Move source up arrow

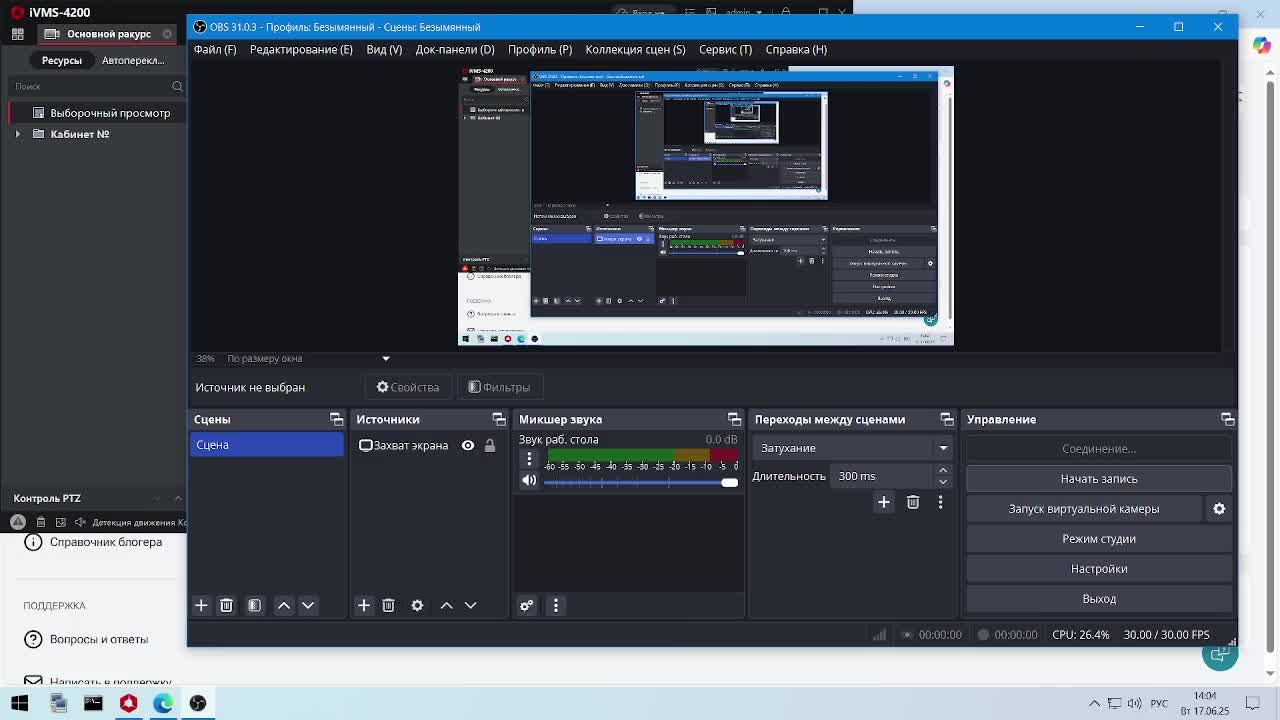tap(447, 605)
